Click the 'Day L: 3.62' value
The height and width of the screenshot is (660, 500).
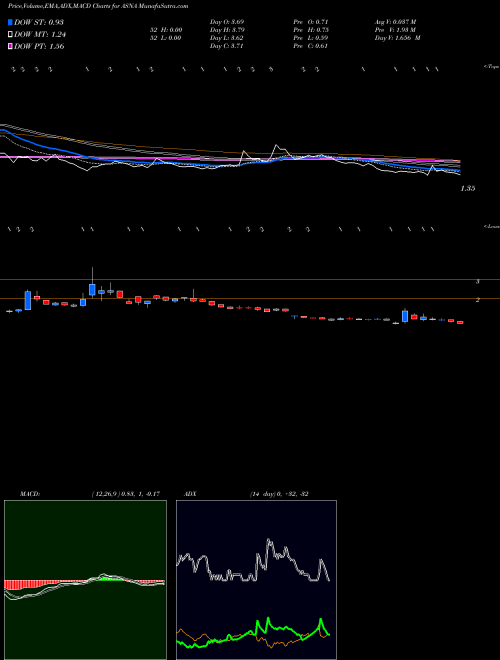(227, 38)
